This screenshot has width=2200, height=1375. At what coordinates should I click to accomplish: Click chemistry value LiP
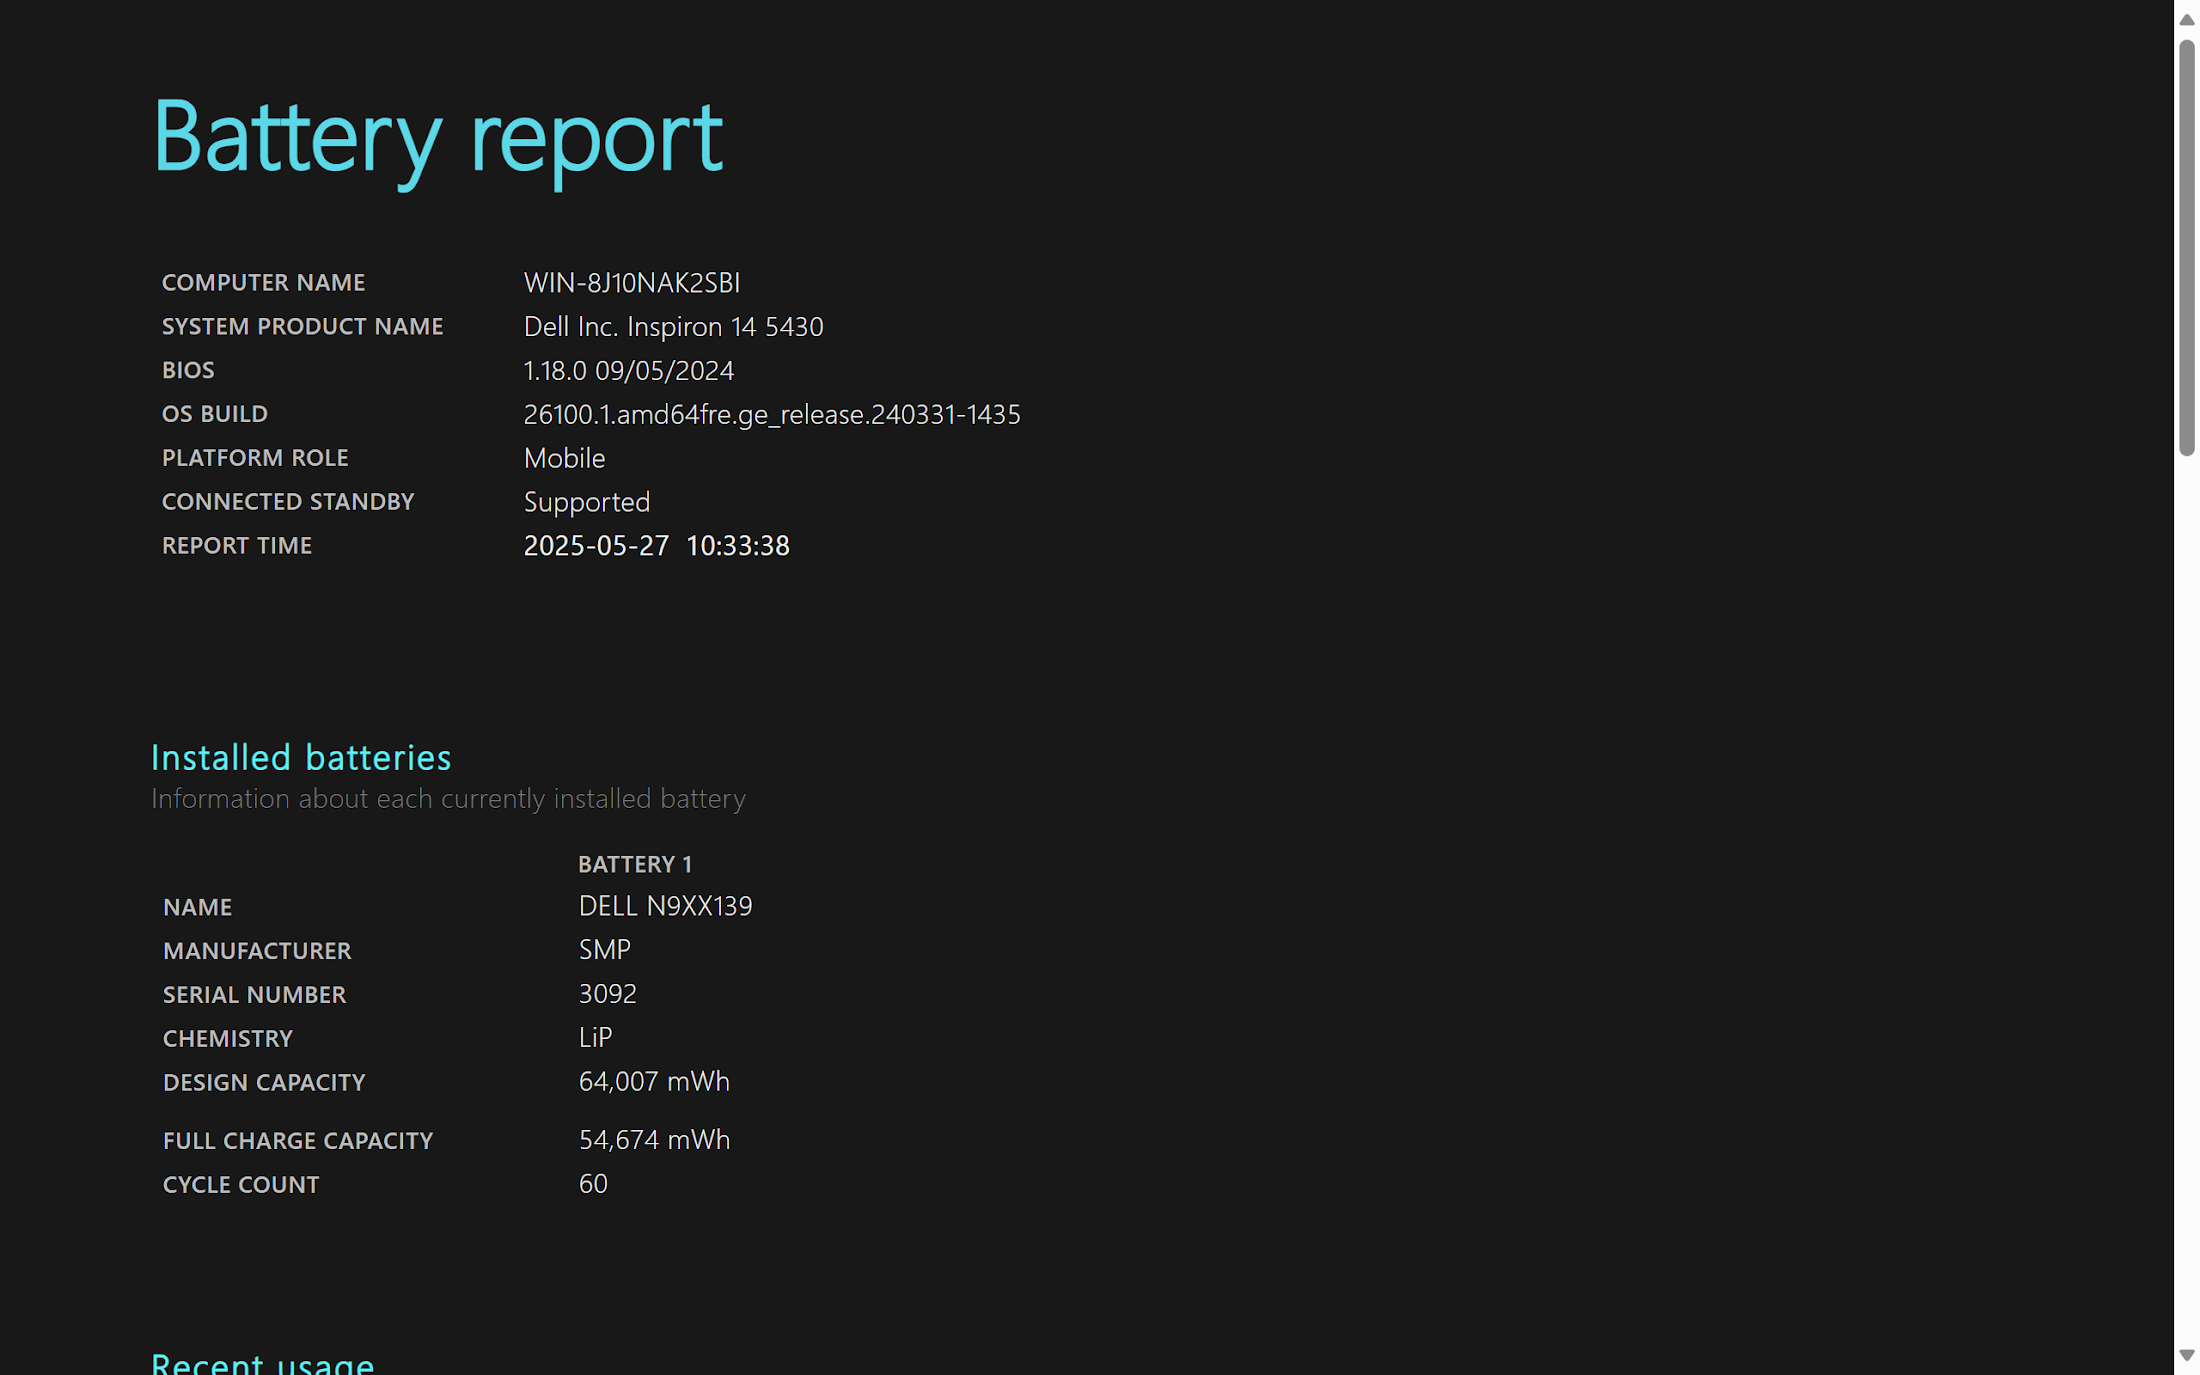tap(595, 1038)
